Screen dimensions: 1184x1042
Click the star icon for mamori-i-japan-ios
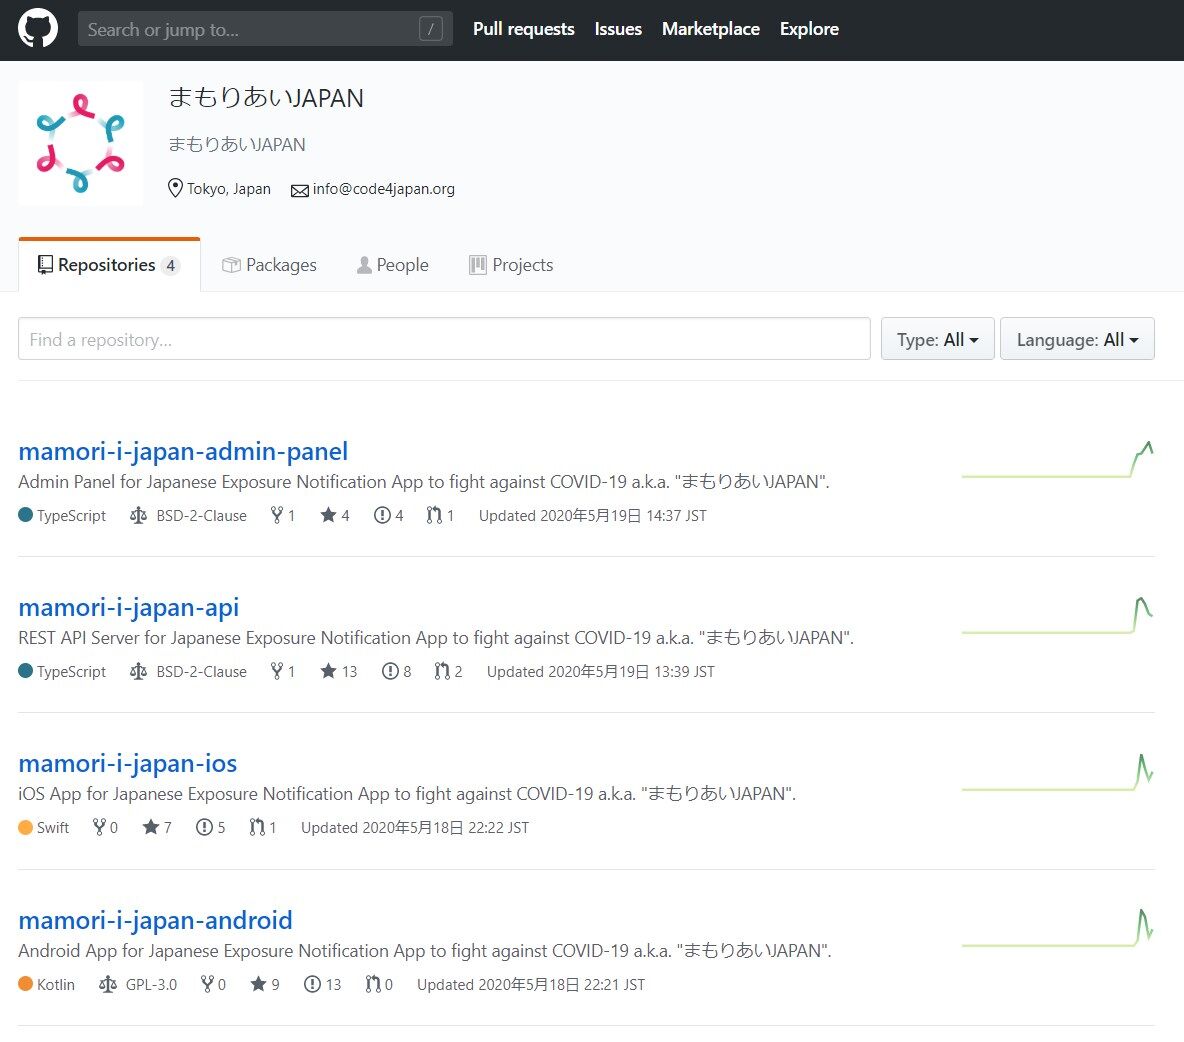(x=150, y=827)
